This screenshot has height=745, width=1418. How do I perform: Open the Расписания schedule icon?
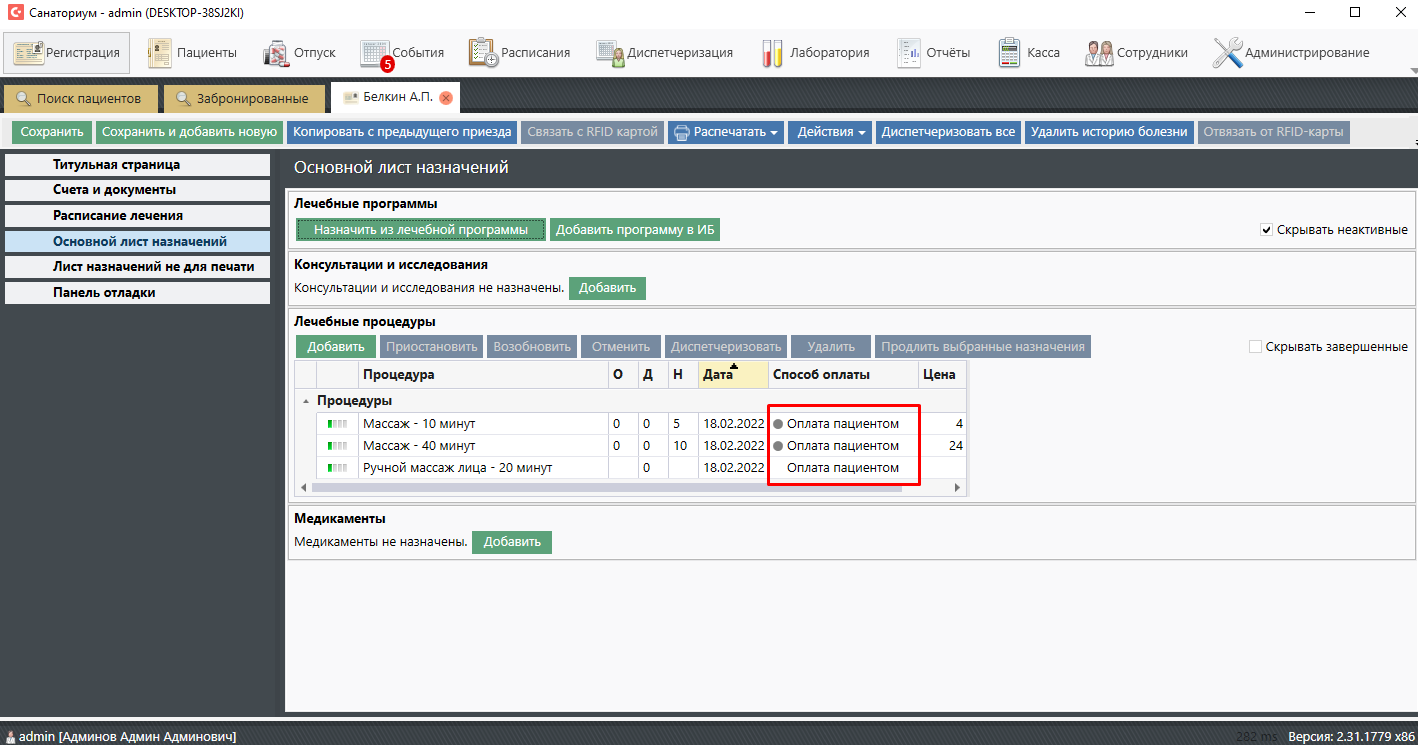483,53
